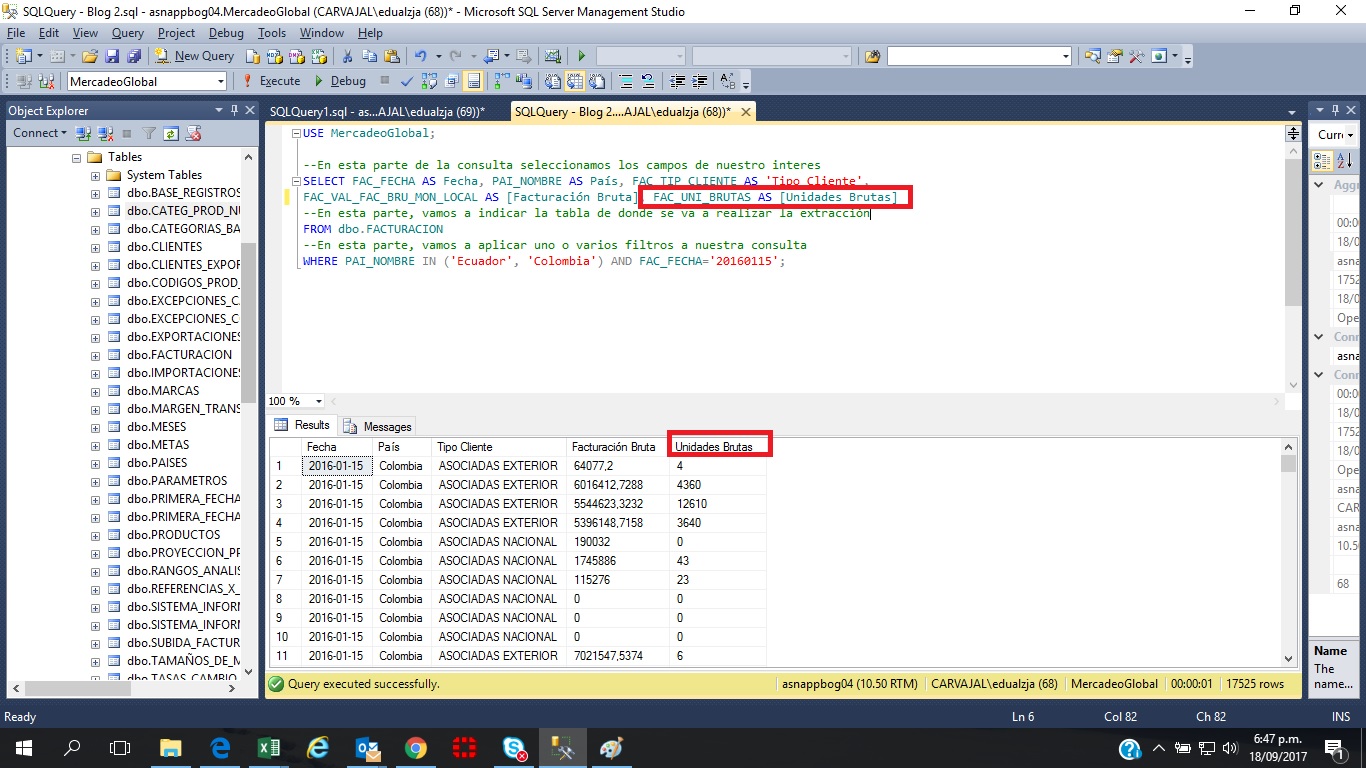This screenshot has height=768, width=1366.
Task: Open a new query window
Action: click(200, 57)
